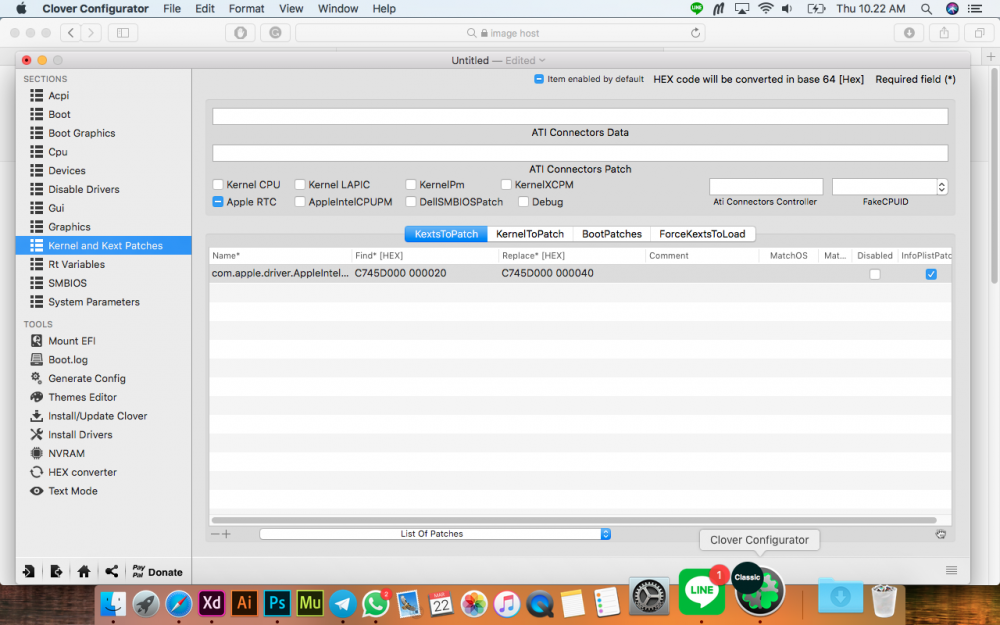Click the Safari sidebar toggle button
The height and width of the screenshot is (625, 1000).
coord(123,33)
